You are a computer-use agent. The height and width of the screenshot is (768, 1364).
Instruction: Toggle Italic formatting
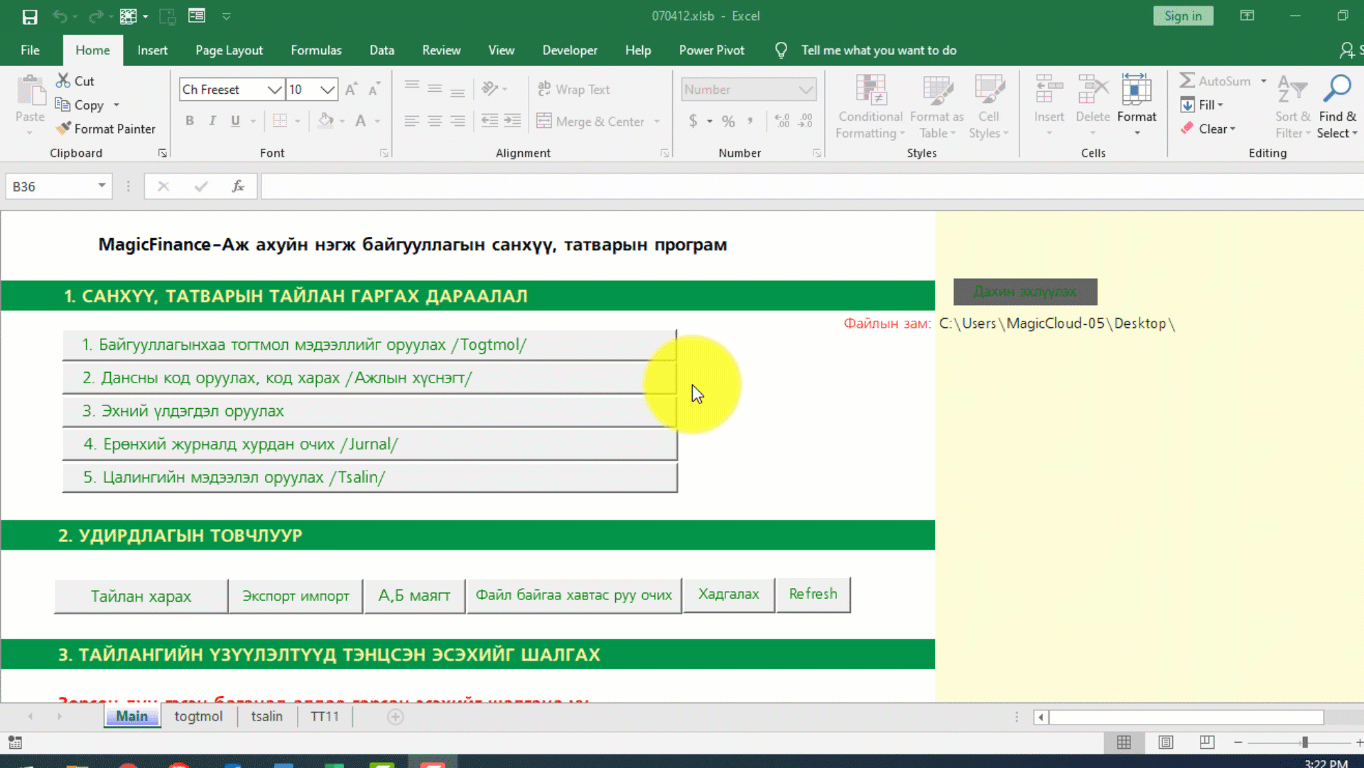click(212, 121)
